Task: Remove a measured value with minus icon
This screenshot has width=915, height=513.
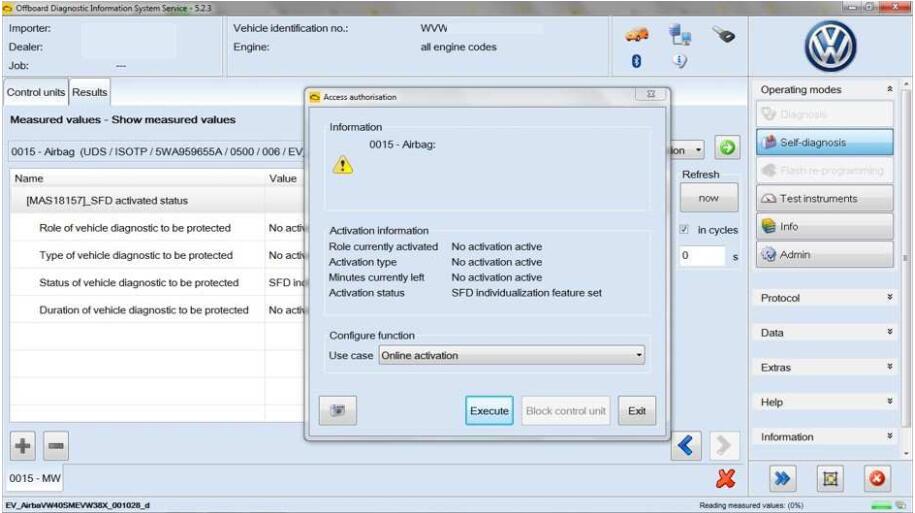Action: pyautogui.click(x=55, y=446)
